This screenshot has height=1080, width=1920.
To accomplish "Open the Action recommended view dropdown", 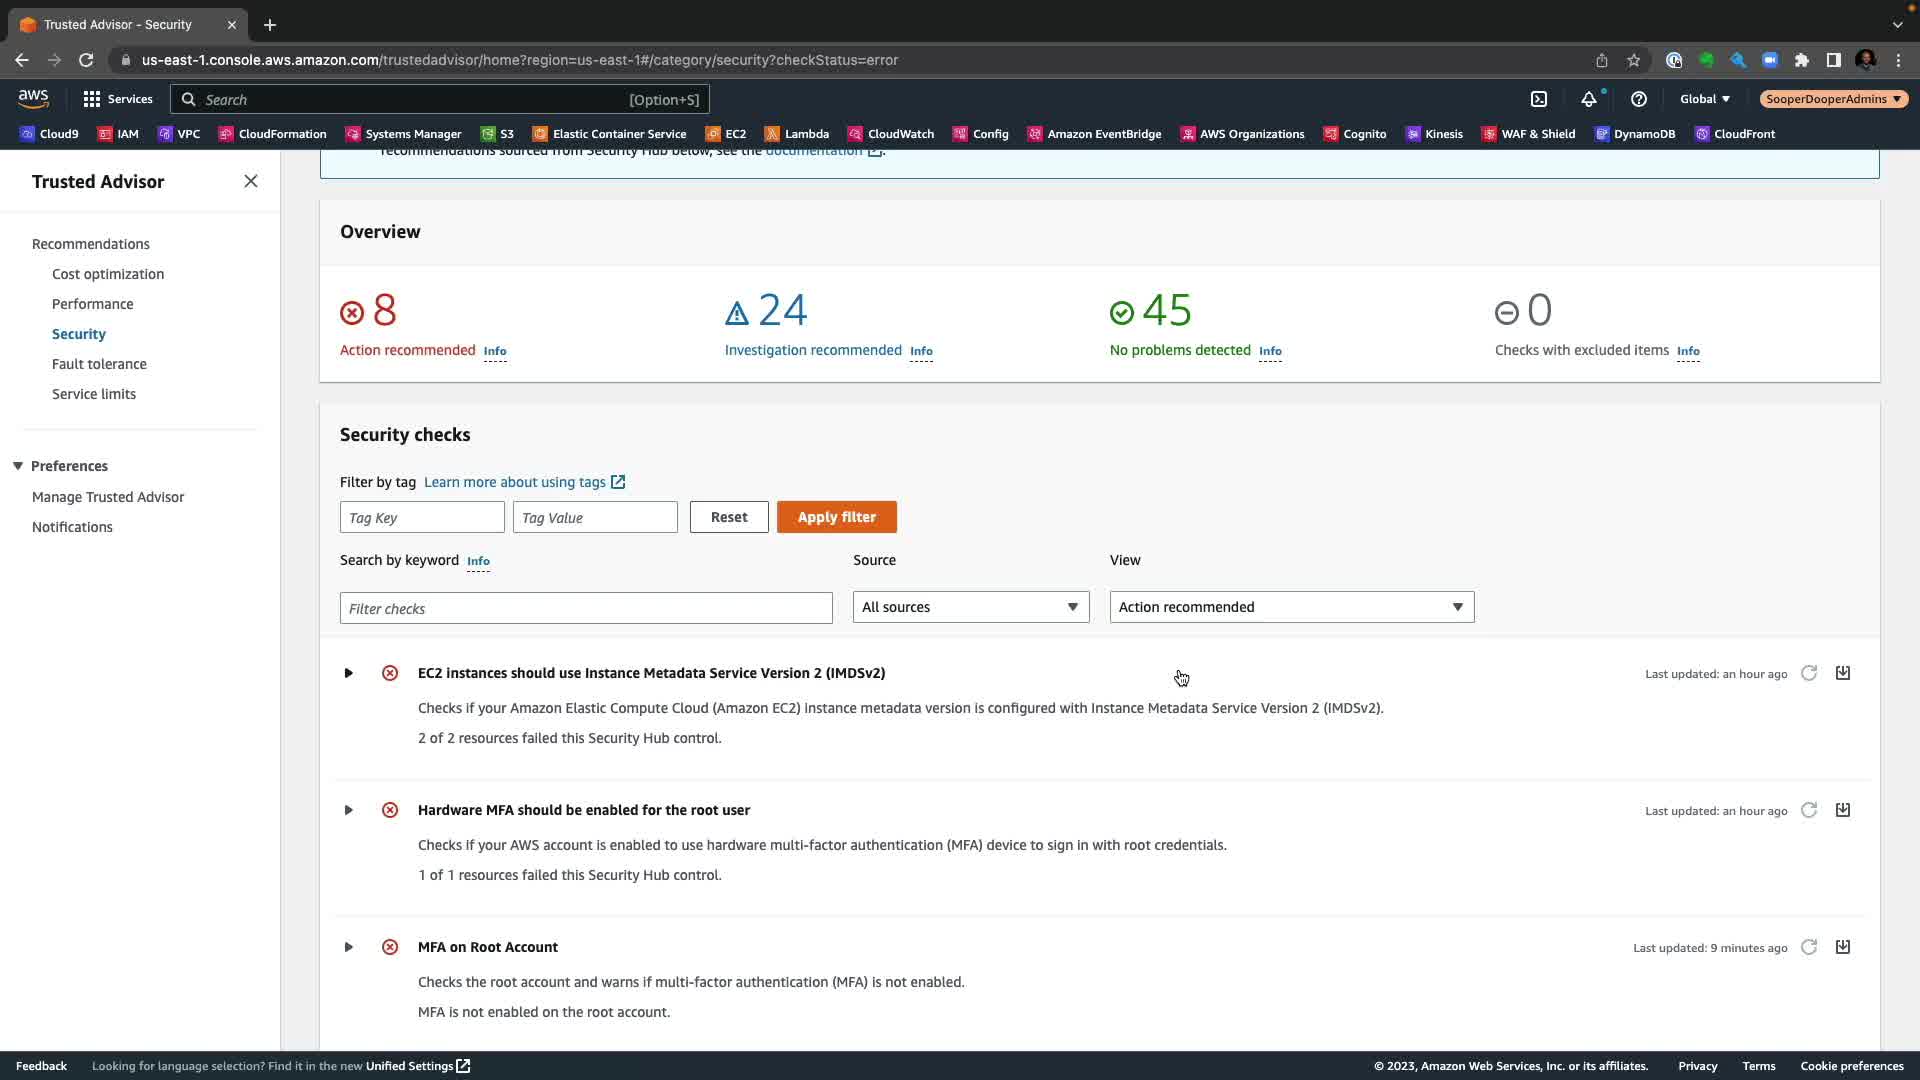I will coord(1291,607).
